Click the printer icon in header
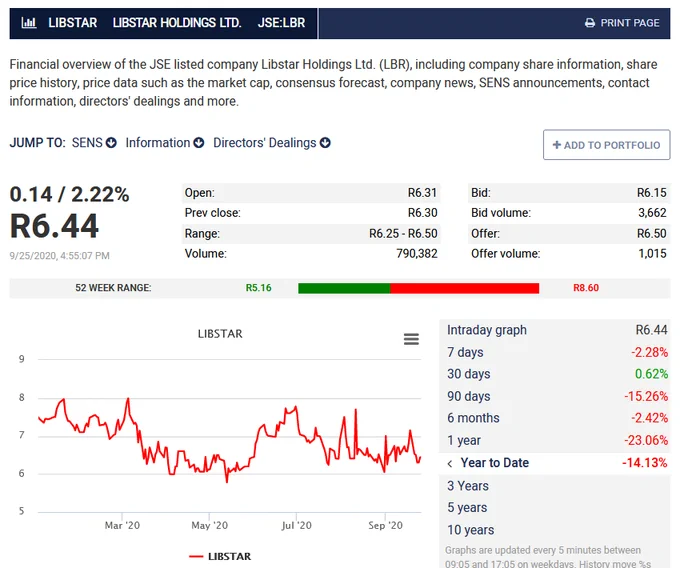The width and height of the screenshot is (680, 568). tap(590, 23)
